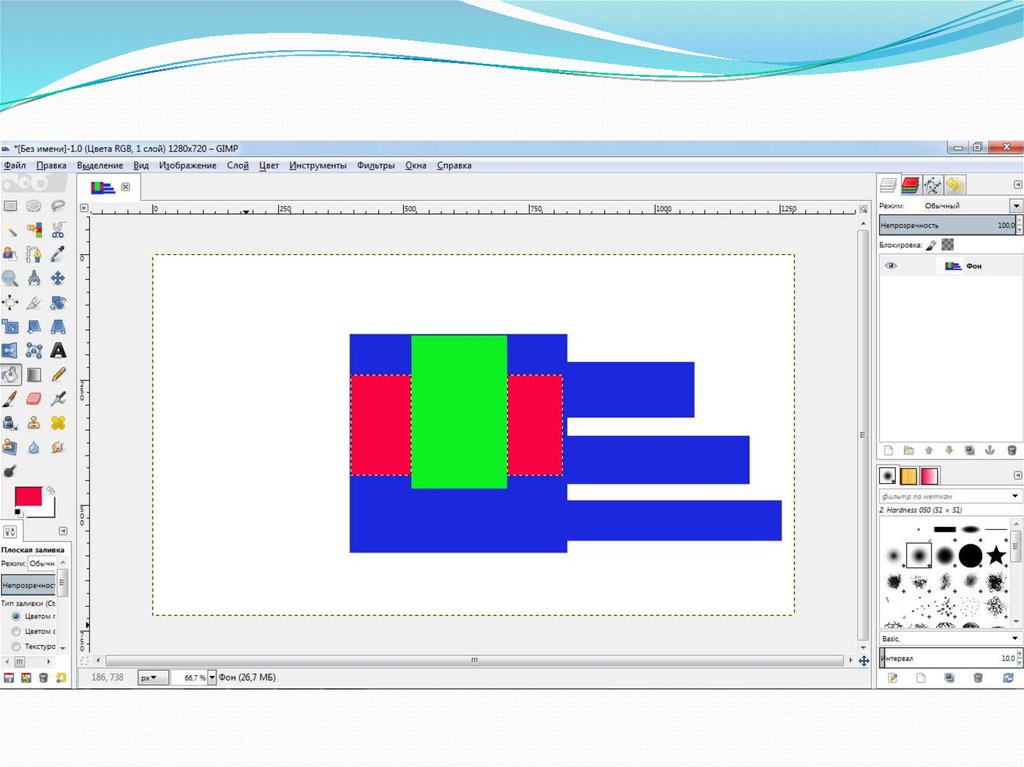Select the Paths tool in toolbox
The image size is (1024, 767).
point(34,254)
